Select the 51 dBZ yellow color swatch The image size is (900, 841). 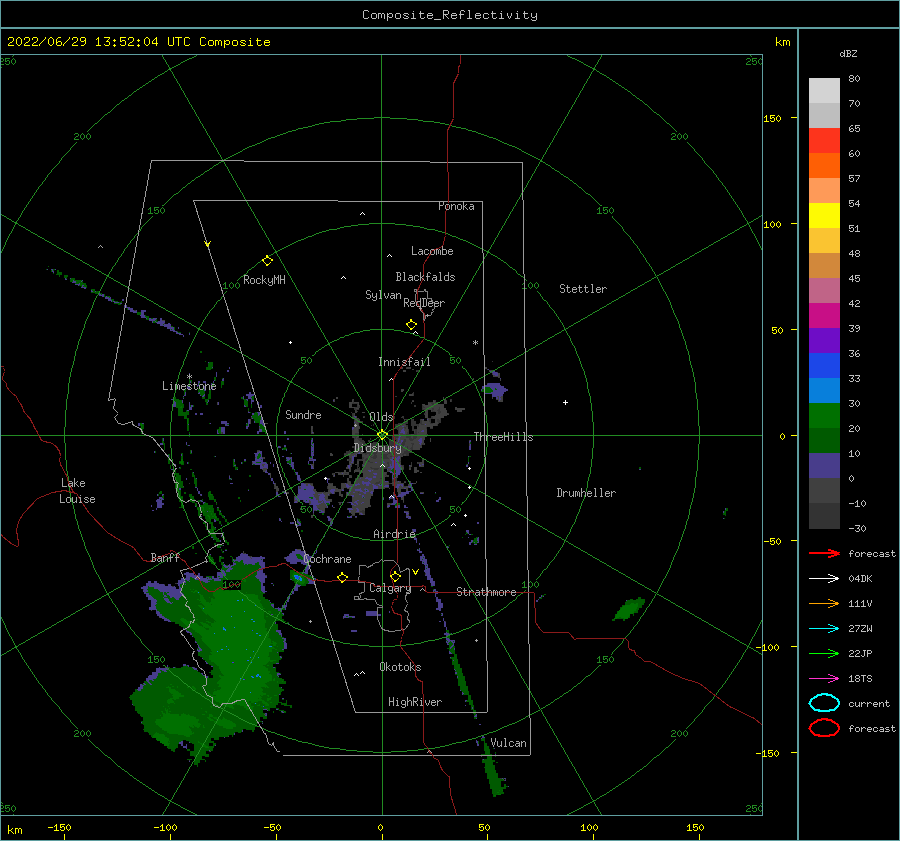824,215
